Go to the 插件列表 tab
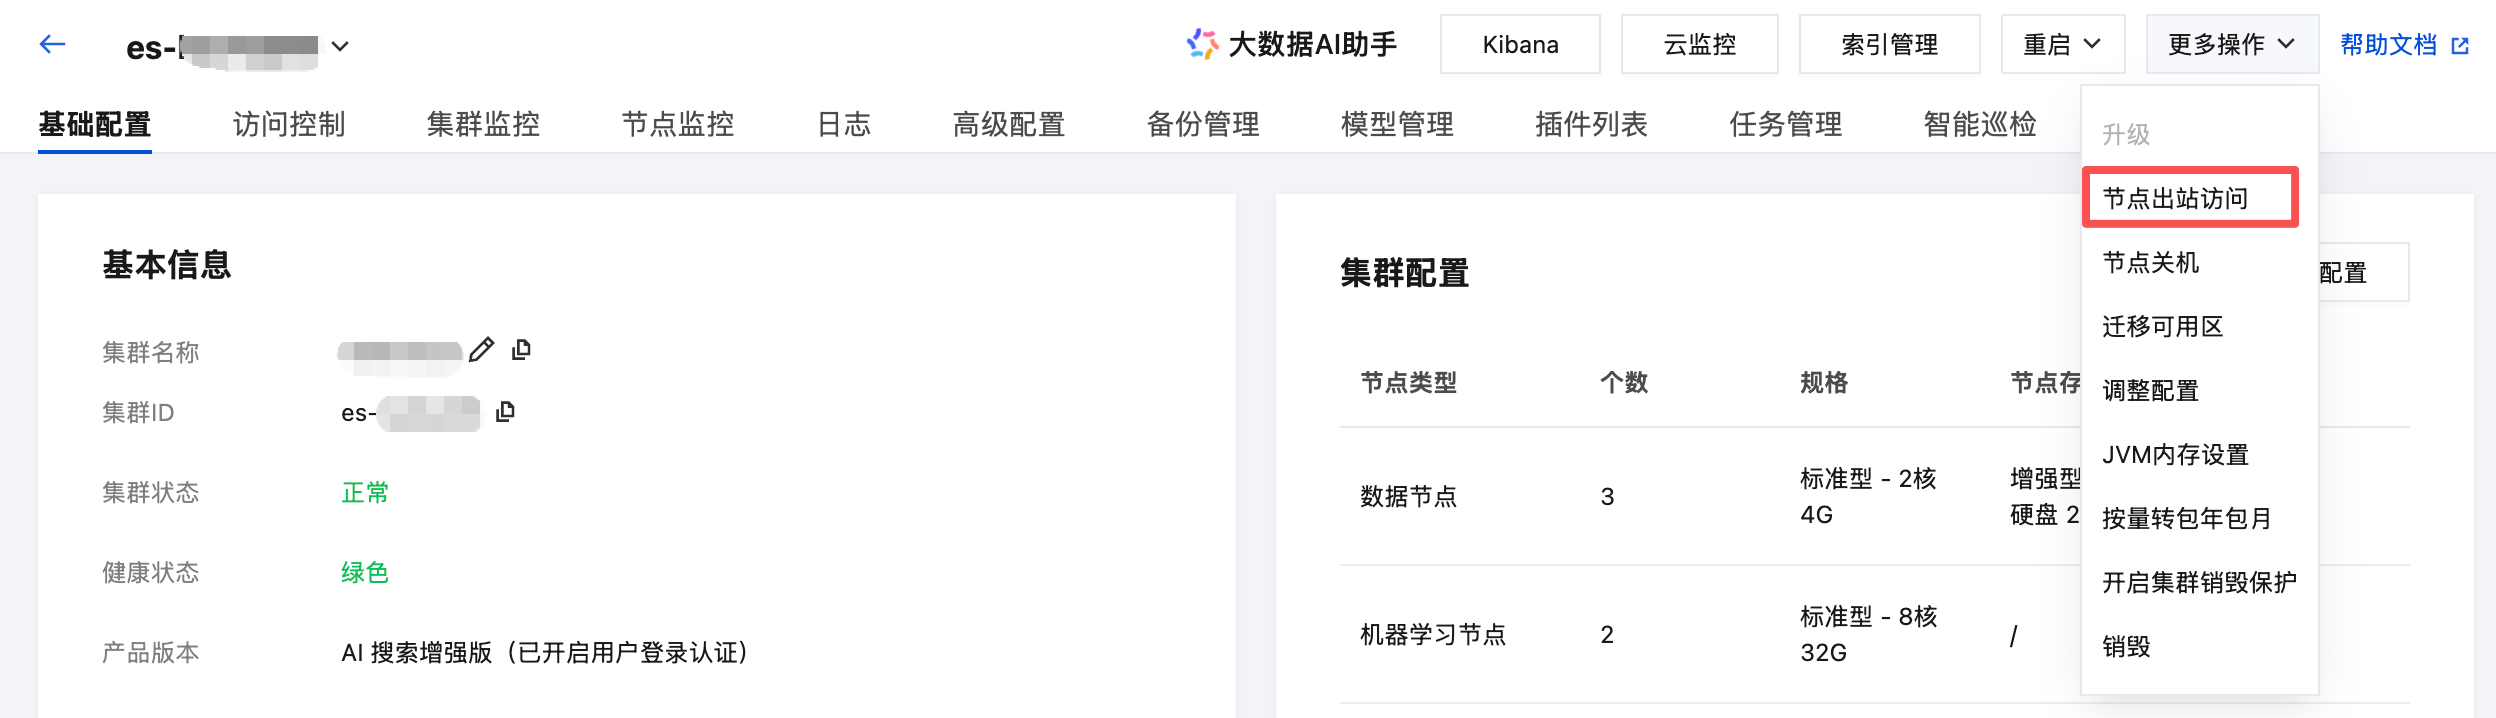Viewport: 2496px width, 718px height. [1591, 124]
